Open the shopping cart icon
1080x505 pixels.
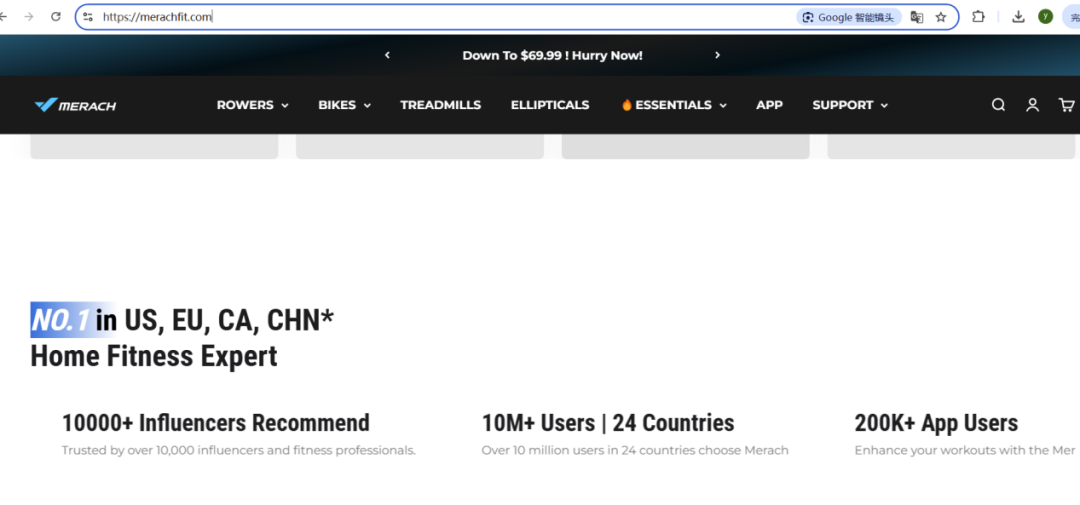click(x=1066, y=105)
